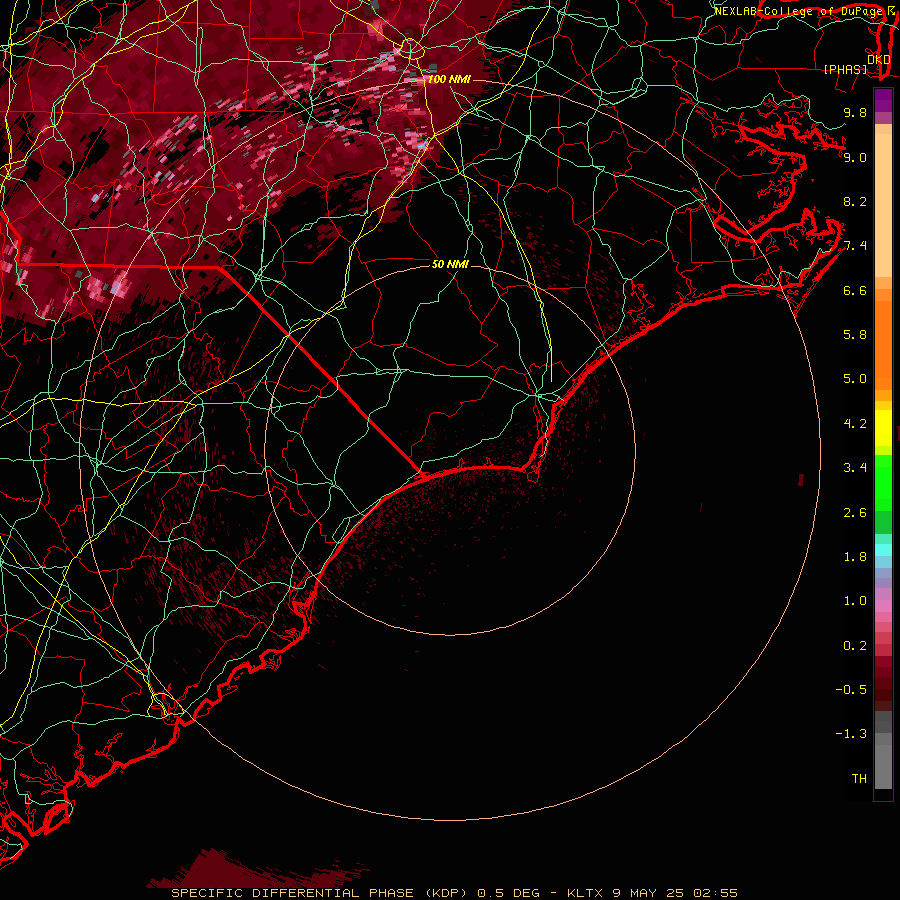Viewport: 900px width, 900px height.
Task: Click the DKD label above the scale
Action: [x=878, y=60]
